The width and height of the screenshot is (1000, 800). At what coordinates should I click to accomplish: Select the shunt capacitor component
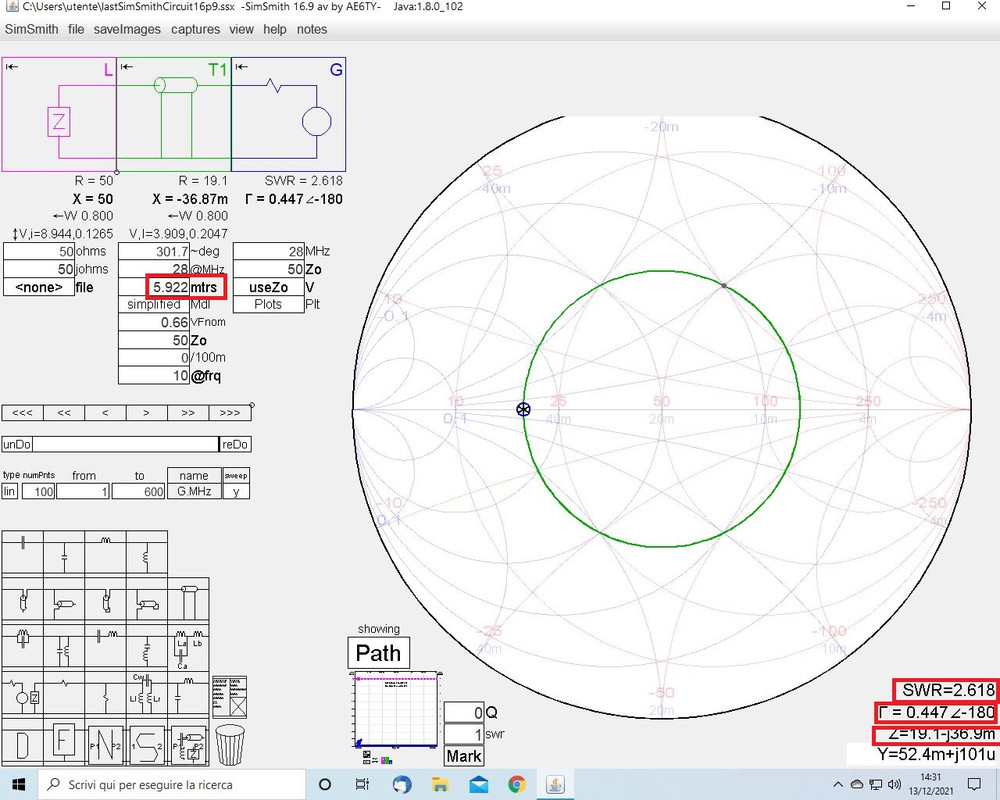tap(64, 554)
